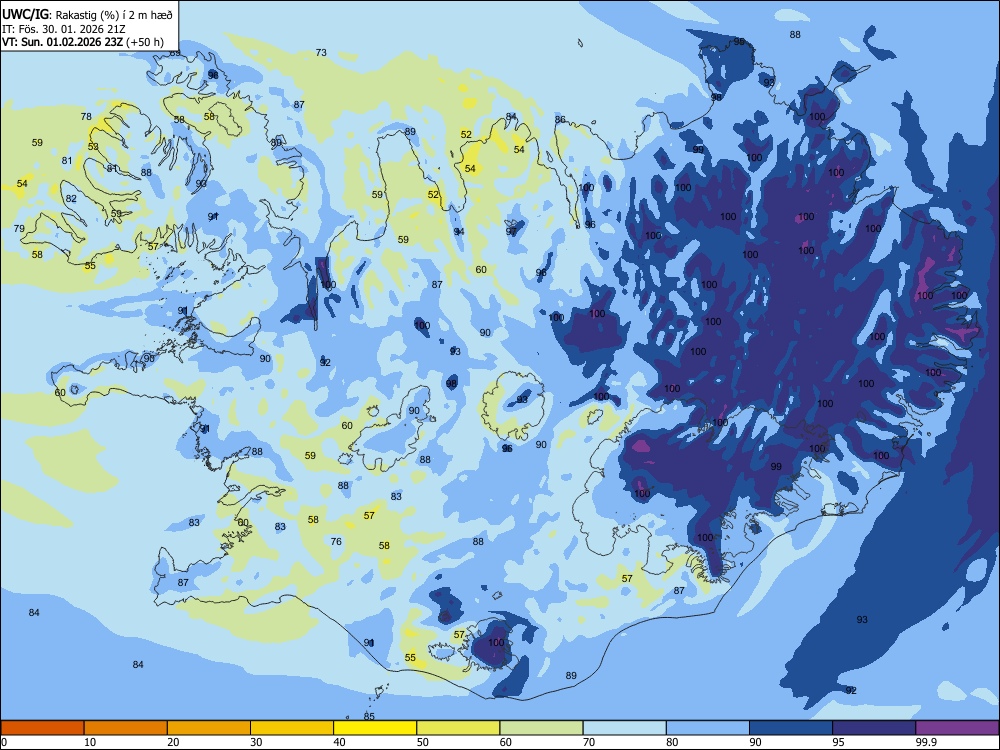Click the '94' humidity value on map
Screen dimensions: 1000x750
click(x=459, y=232)
